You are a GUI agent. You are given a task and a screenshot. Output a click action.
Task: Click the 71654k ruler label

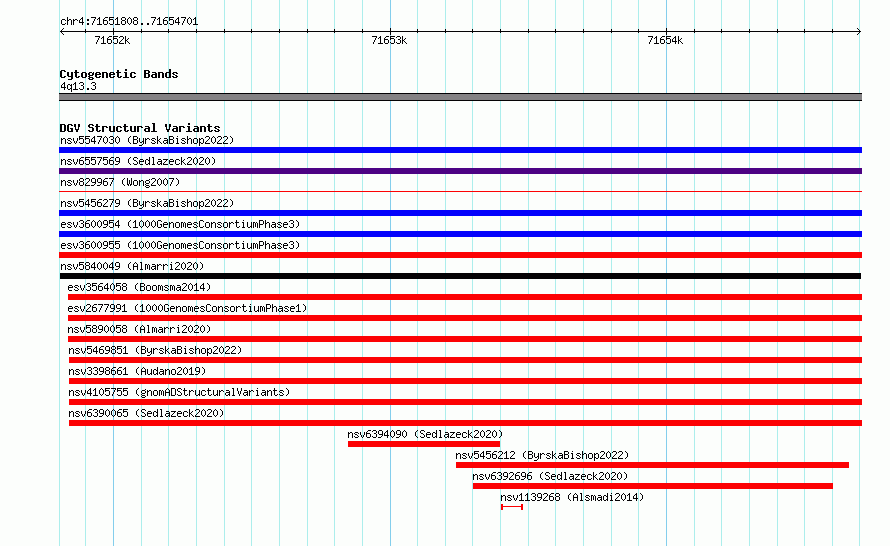pos(665,40)
